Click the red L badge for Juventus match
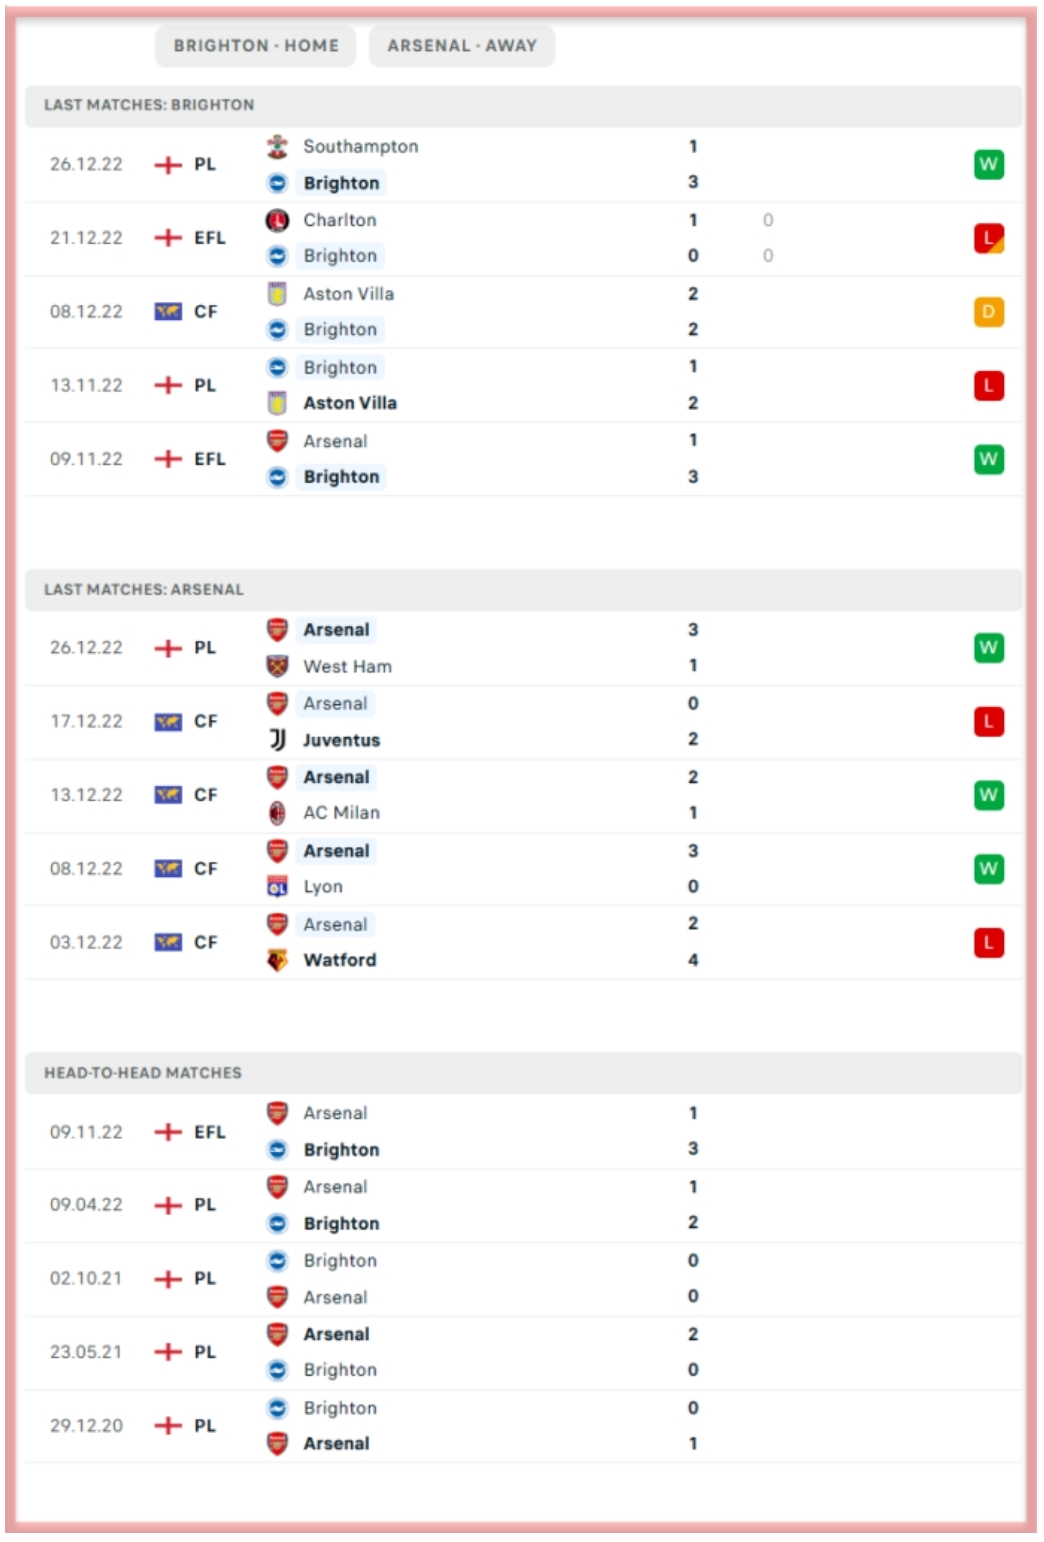This screenshot has height=1542, width=1044. tap(988, 722)
